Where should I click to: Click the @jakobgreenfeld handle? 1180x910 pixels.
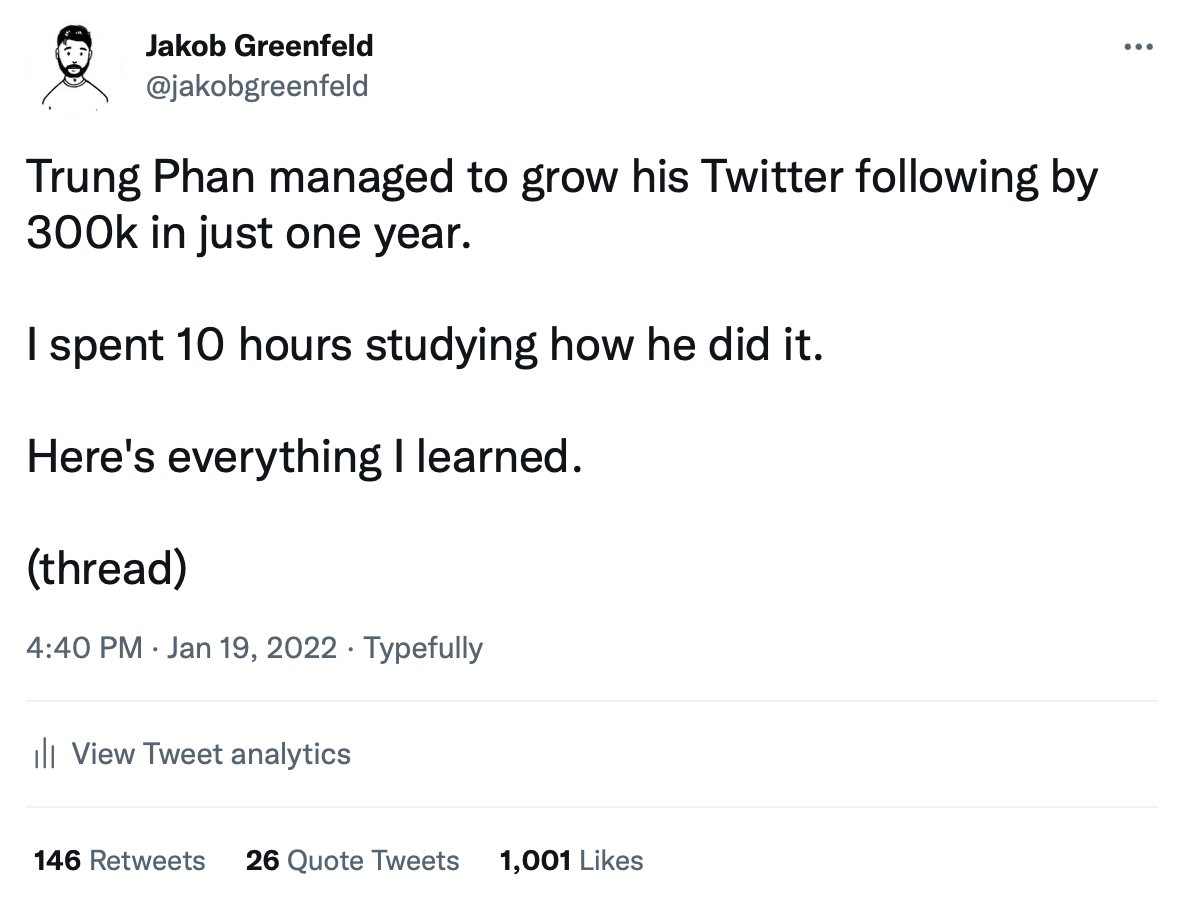pyautogui.click(x=257, y=86)
